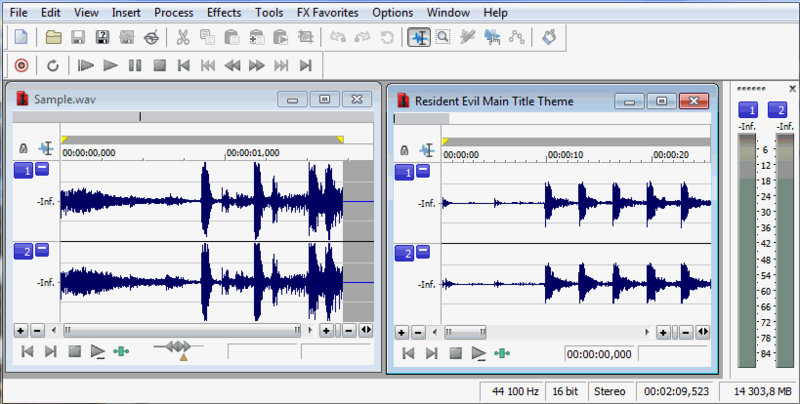Open the Effects menu
This screenshot has height=404, width=800.
point(223,13)
